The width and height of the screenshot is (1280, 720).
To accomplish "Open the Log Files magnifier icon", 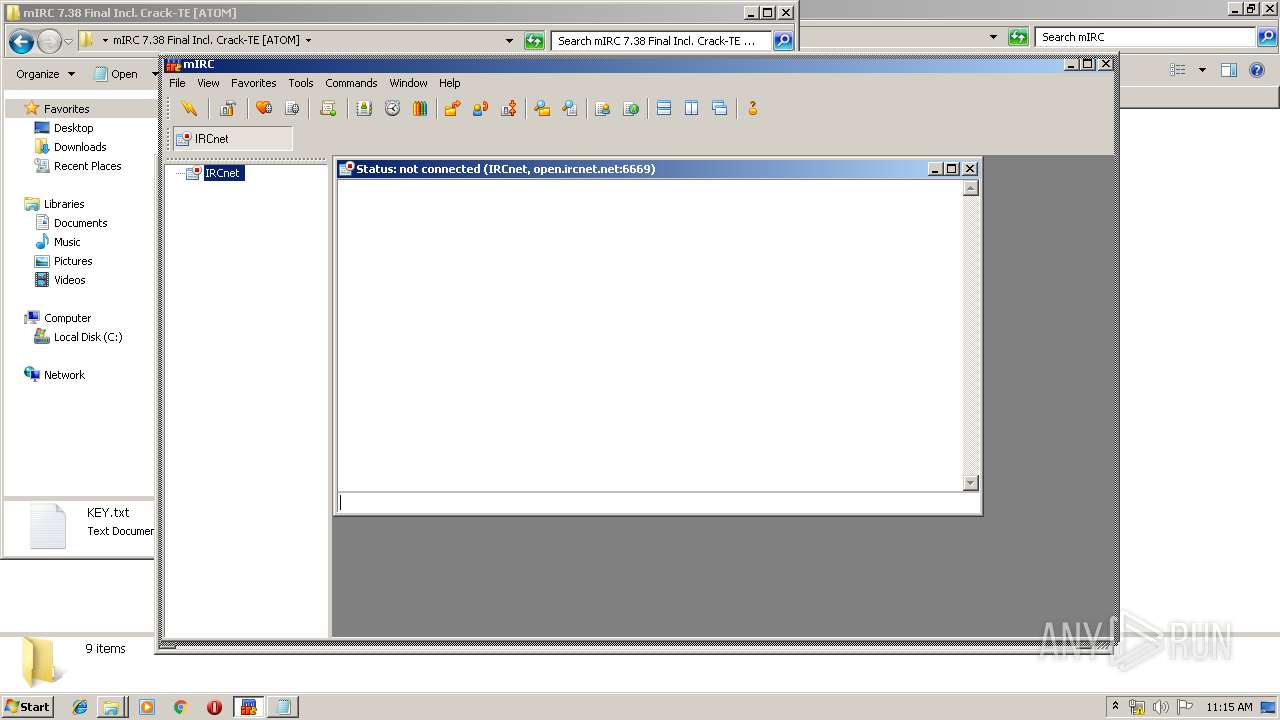I will (570, 108).
